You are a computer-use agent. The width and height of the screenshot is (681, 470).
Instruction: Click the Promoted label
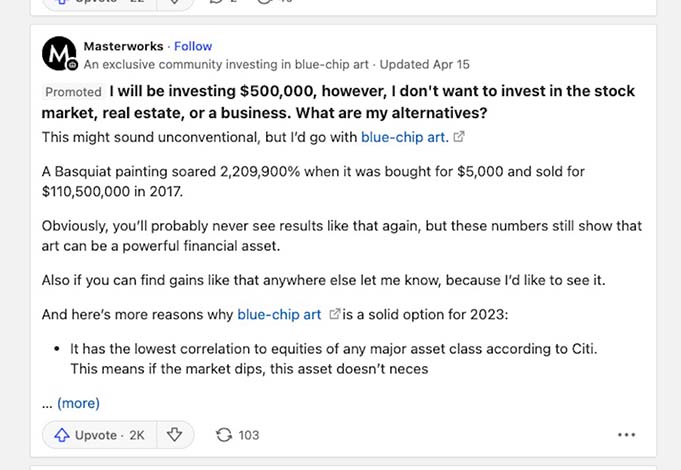[73, 92]
